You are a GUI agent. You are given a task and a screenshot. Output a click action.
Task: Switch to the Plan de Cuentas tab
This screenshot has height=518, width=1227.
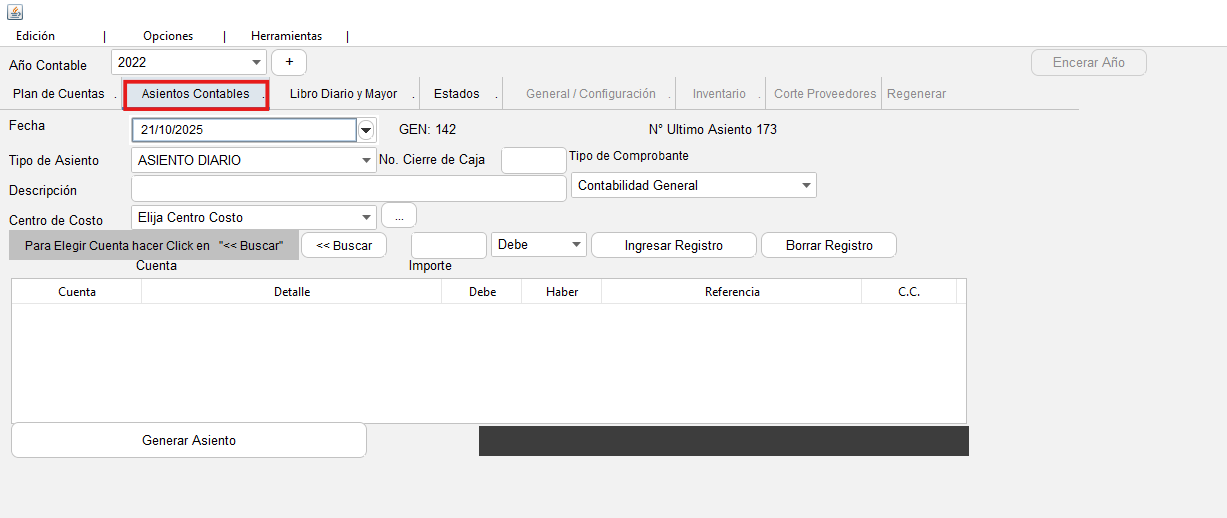point(59,94)
